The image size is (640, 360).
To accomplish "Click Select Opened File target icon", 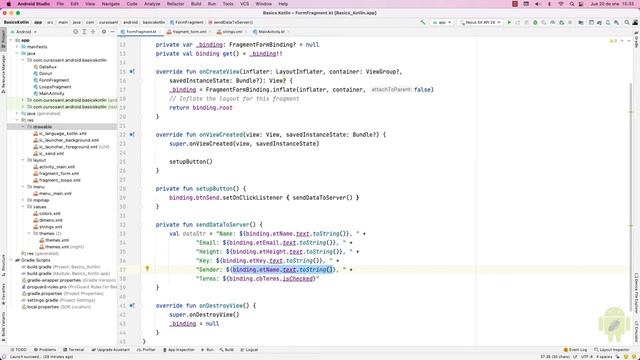I will (76, 31).
